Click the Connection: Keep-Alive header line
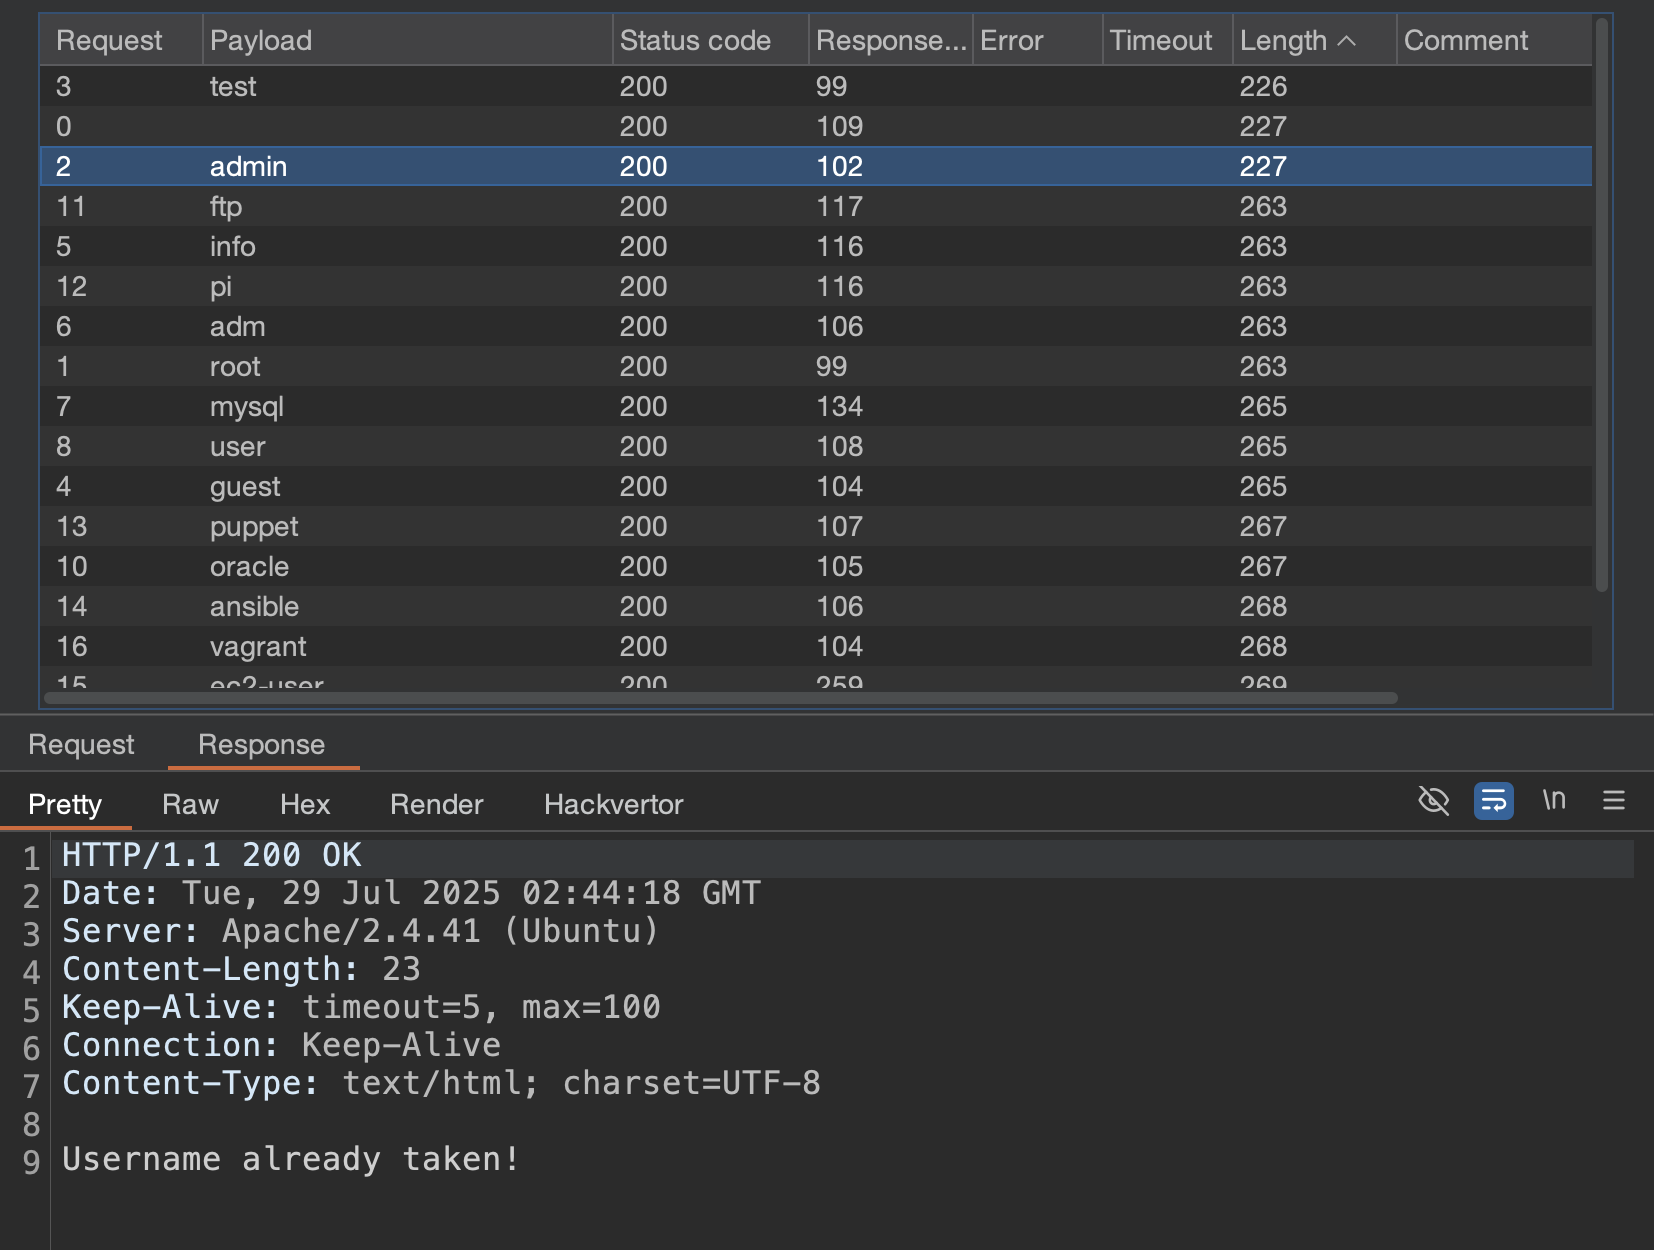 (x=281, y=1045)
